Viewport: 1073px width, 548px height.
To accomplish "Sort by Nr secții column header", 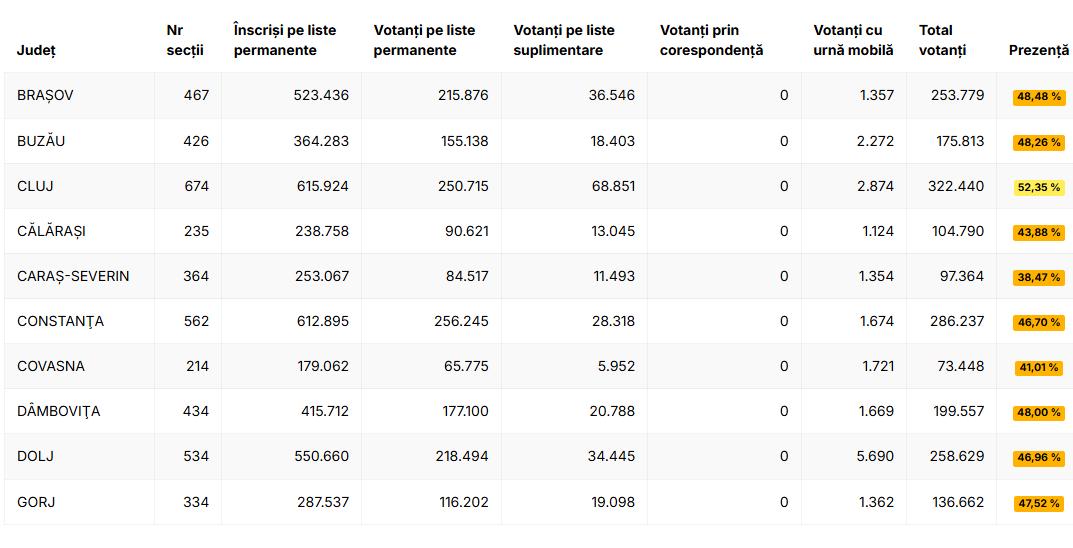I will click(177, 40).
